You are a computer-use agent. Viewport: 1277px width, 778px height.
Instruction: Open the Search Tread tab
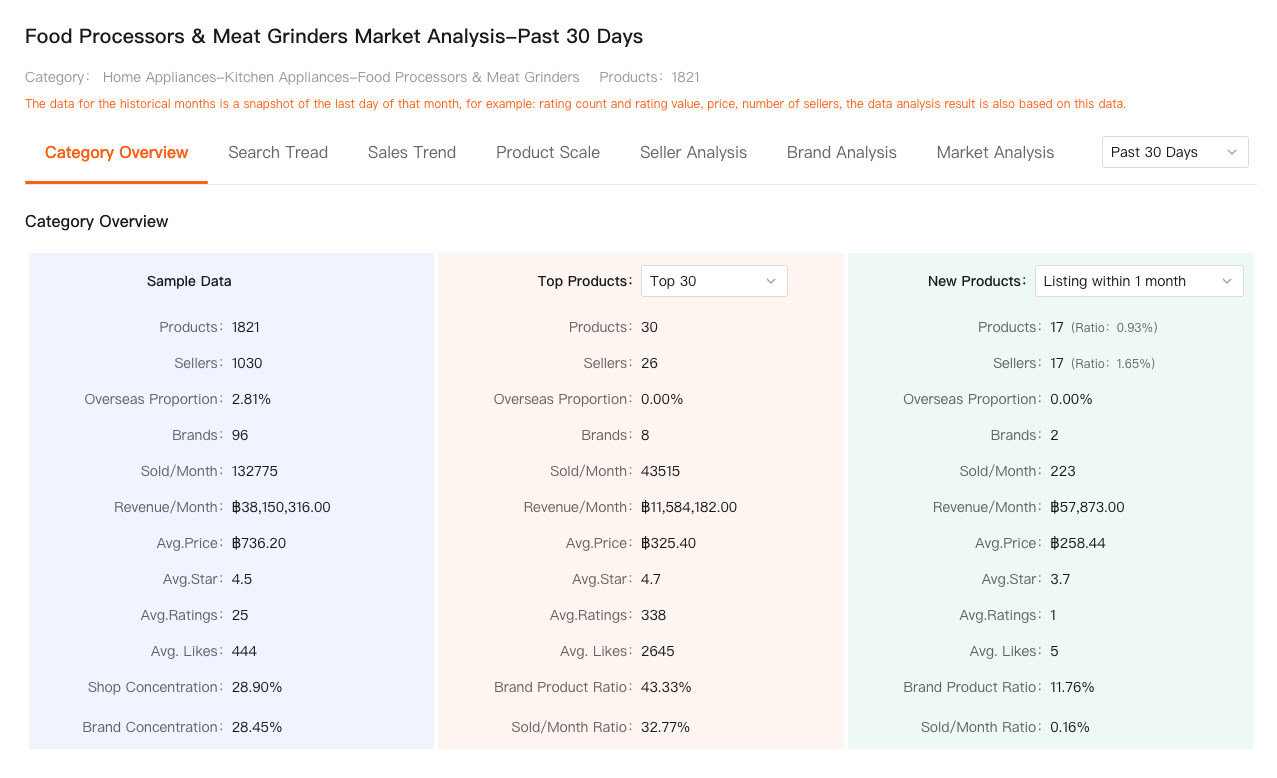pyautogui.click(x=278, y=152)
